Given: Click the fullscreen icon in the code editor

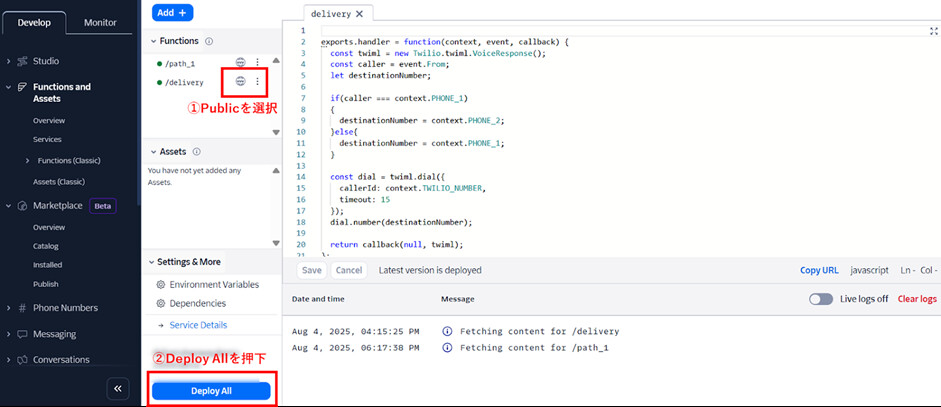Looking at the screenshot, I should 934,31.
